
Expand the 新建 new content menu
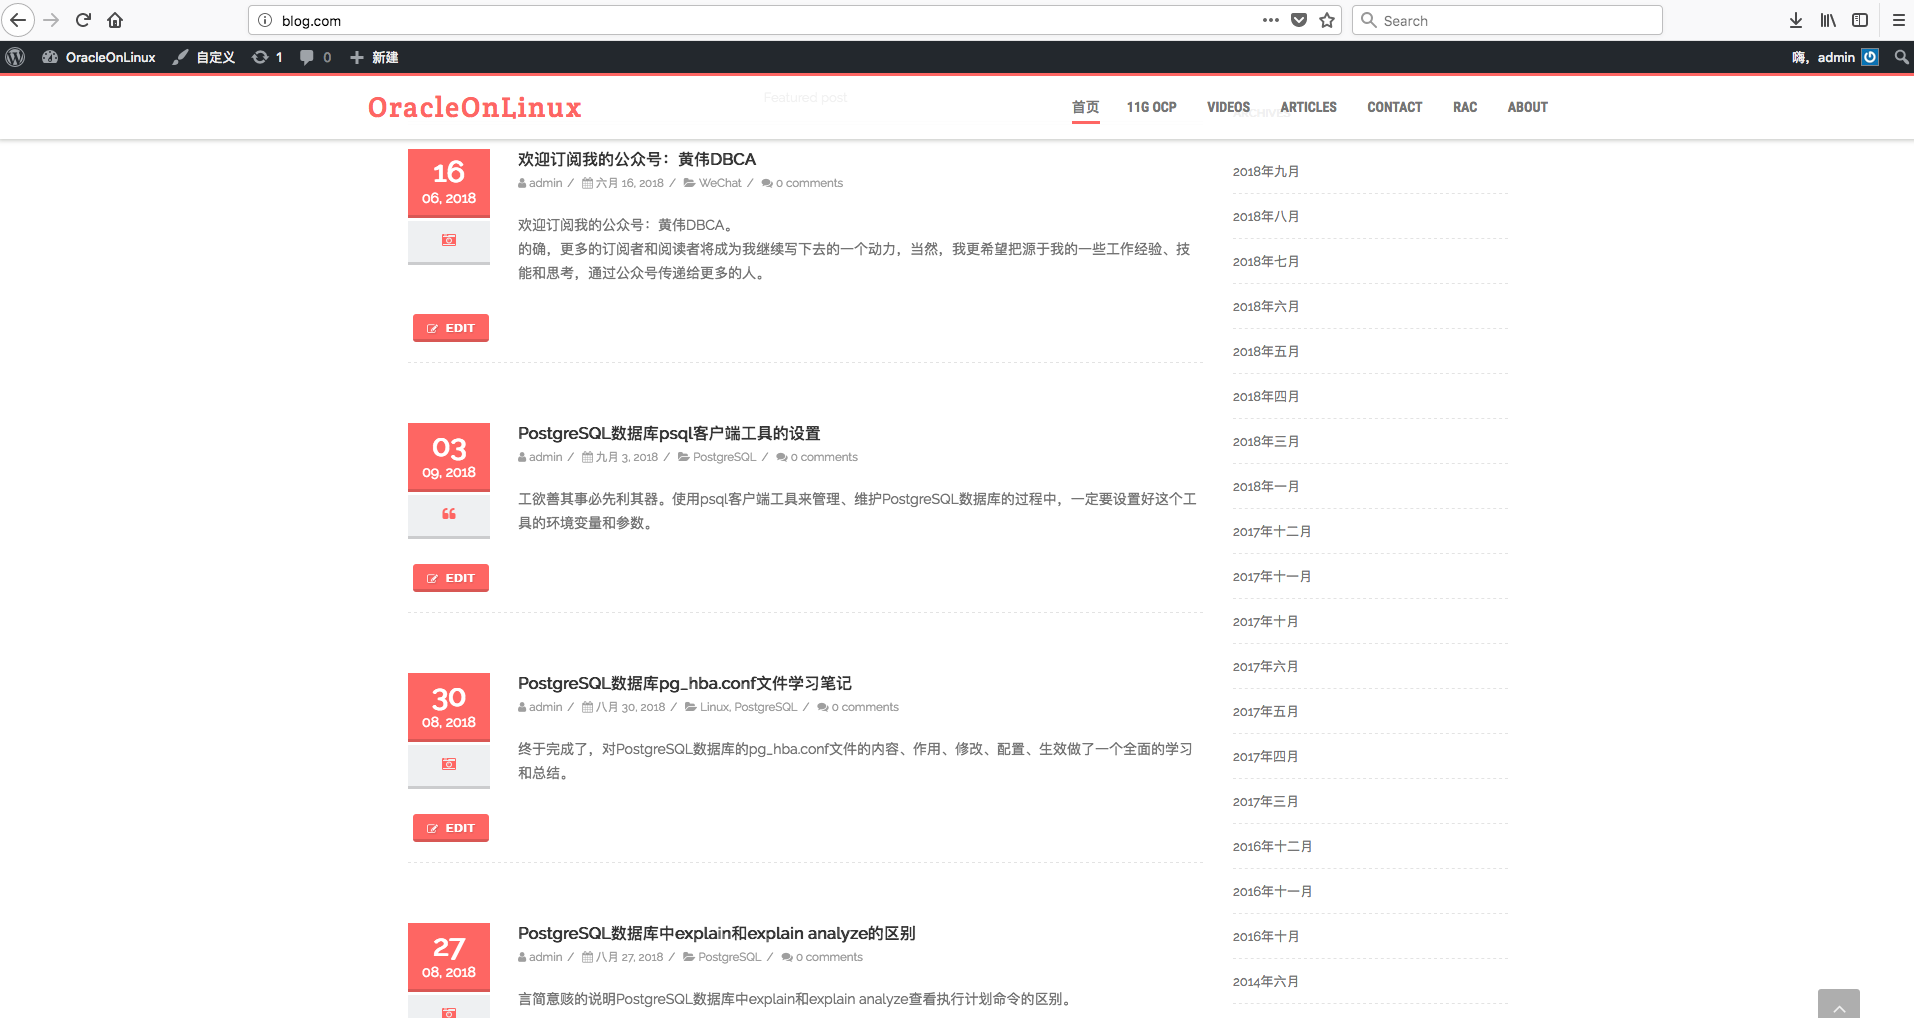pos(375,57)
